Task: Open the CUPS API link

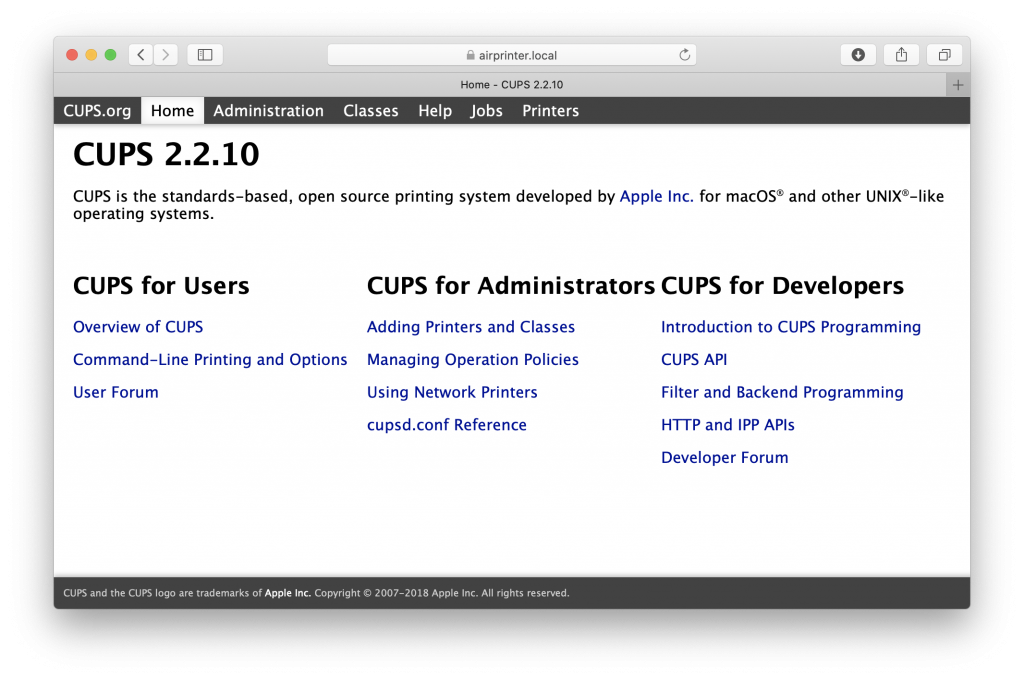Action: pyautogui.click(x=694, y=359)
